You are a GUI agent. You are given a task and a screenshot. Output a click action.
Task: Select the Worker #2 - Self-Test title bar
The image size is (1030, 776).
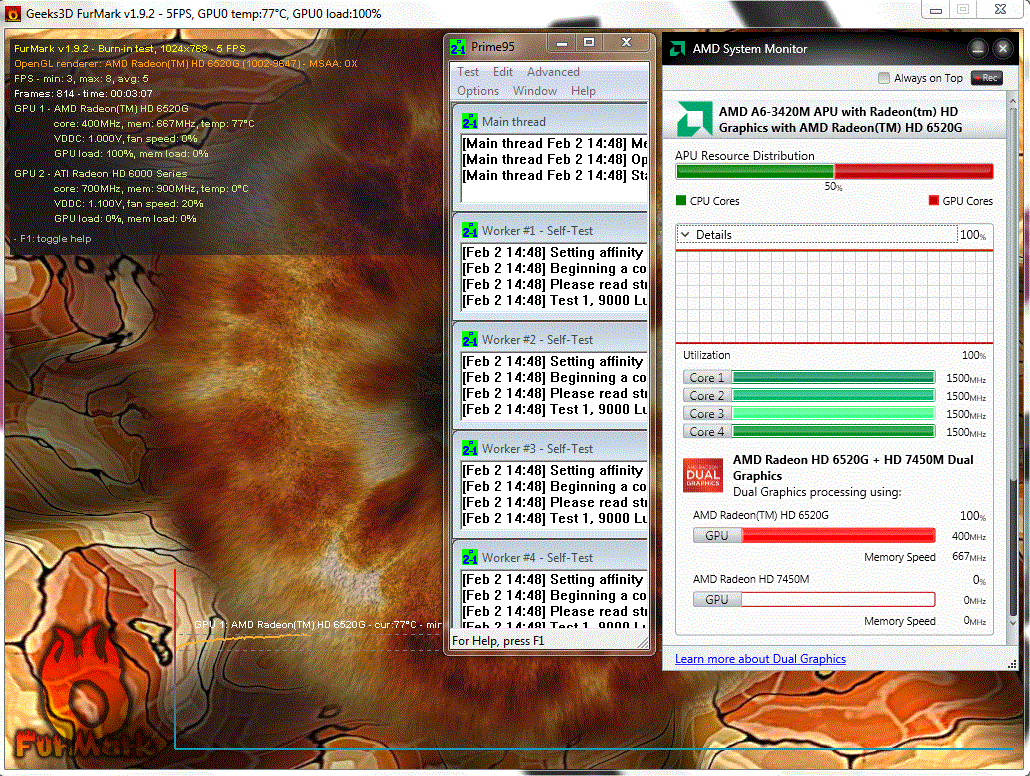[x=550, y=340]
